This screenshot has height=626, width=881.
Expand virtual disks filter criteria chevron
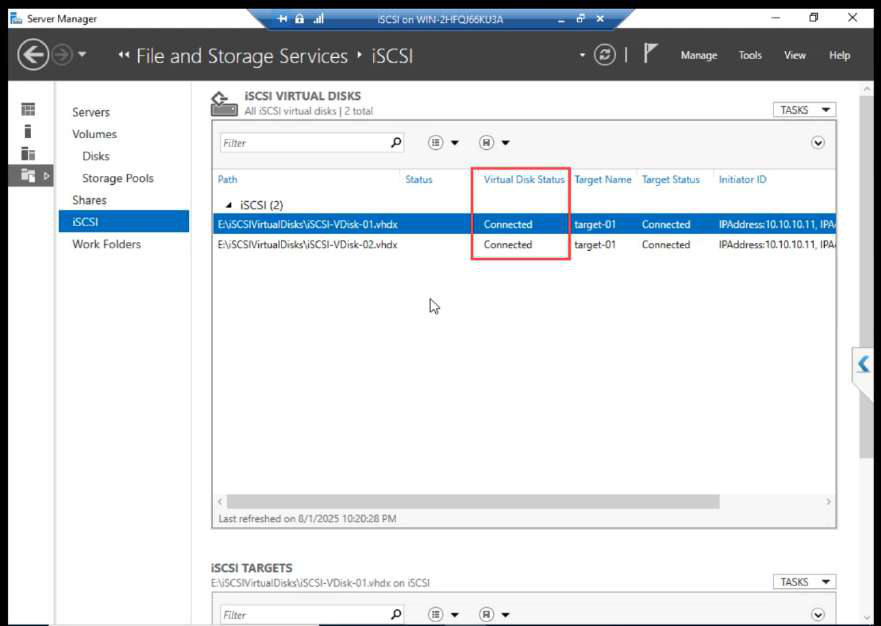coord(818,143)
